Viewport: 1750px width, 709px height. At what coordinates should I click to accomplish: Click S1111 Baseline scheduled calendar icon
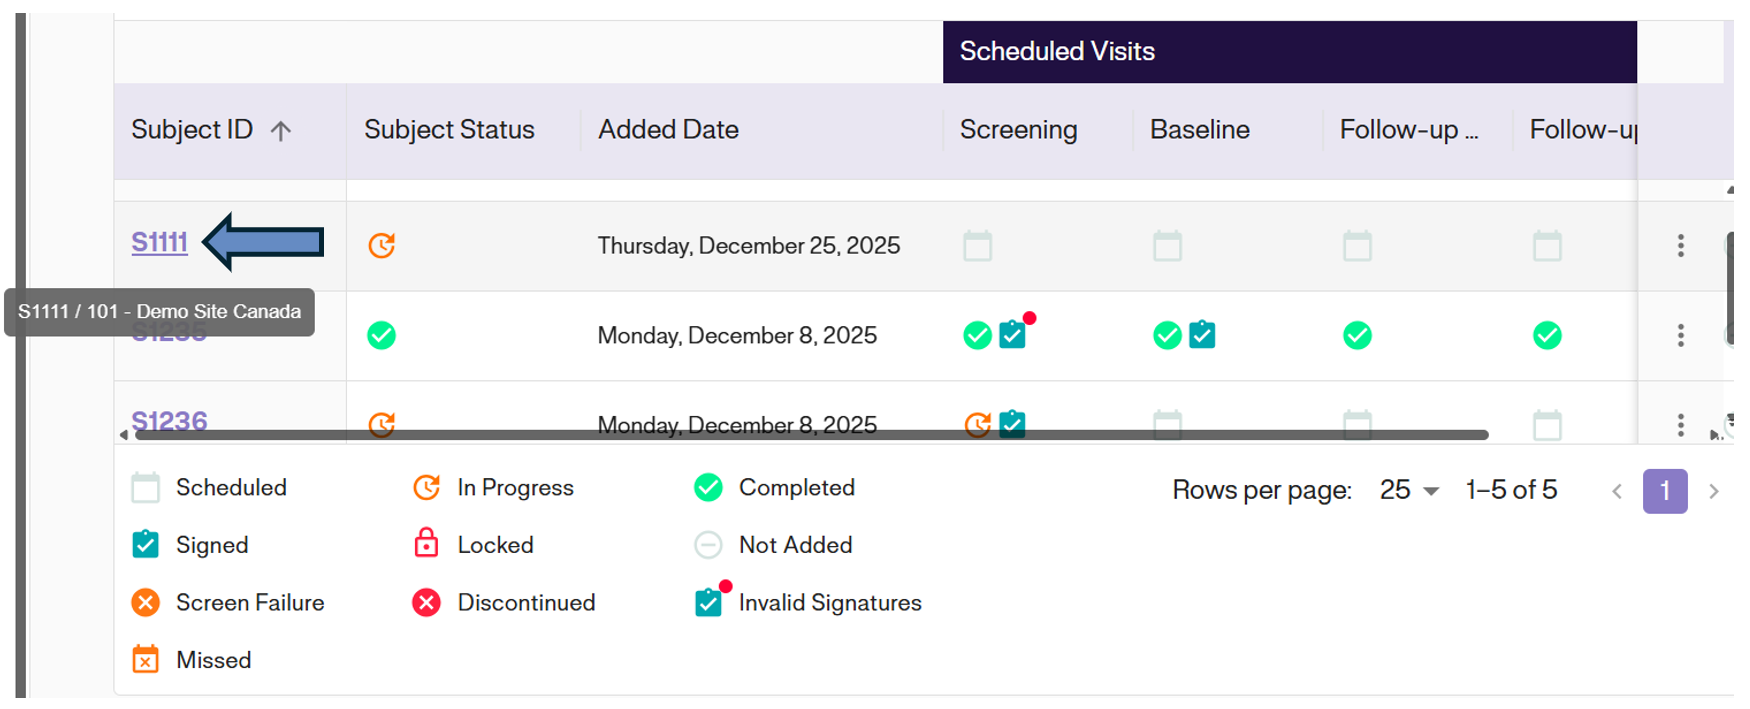pyautogui.click(x=1167, y=245)
